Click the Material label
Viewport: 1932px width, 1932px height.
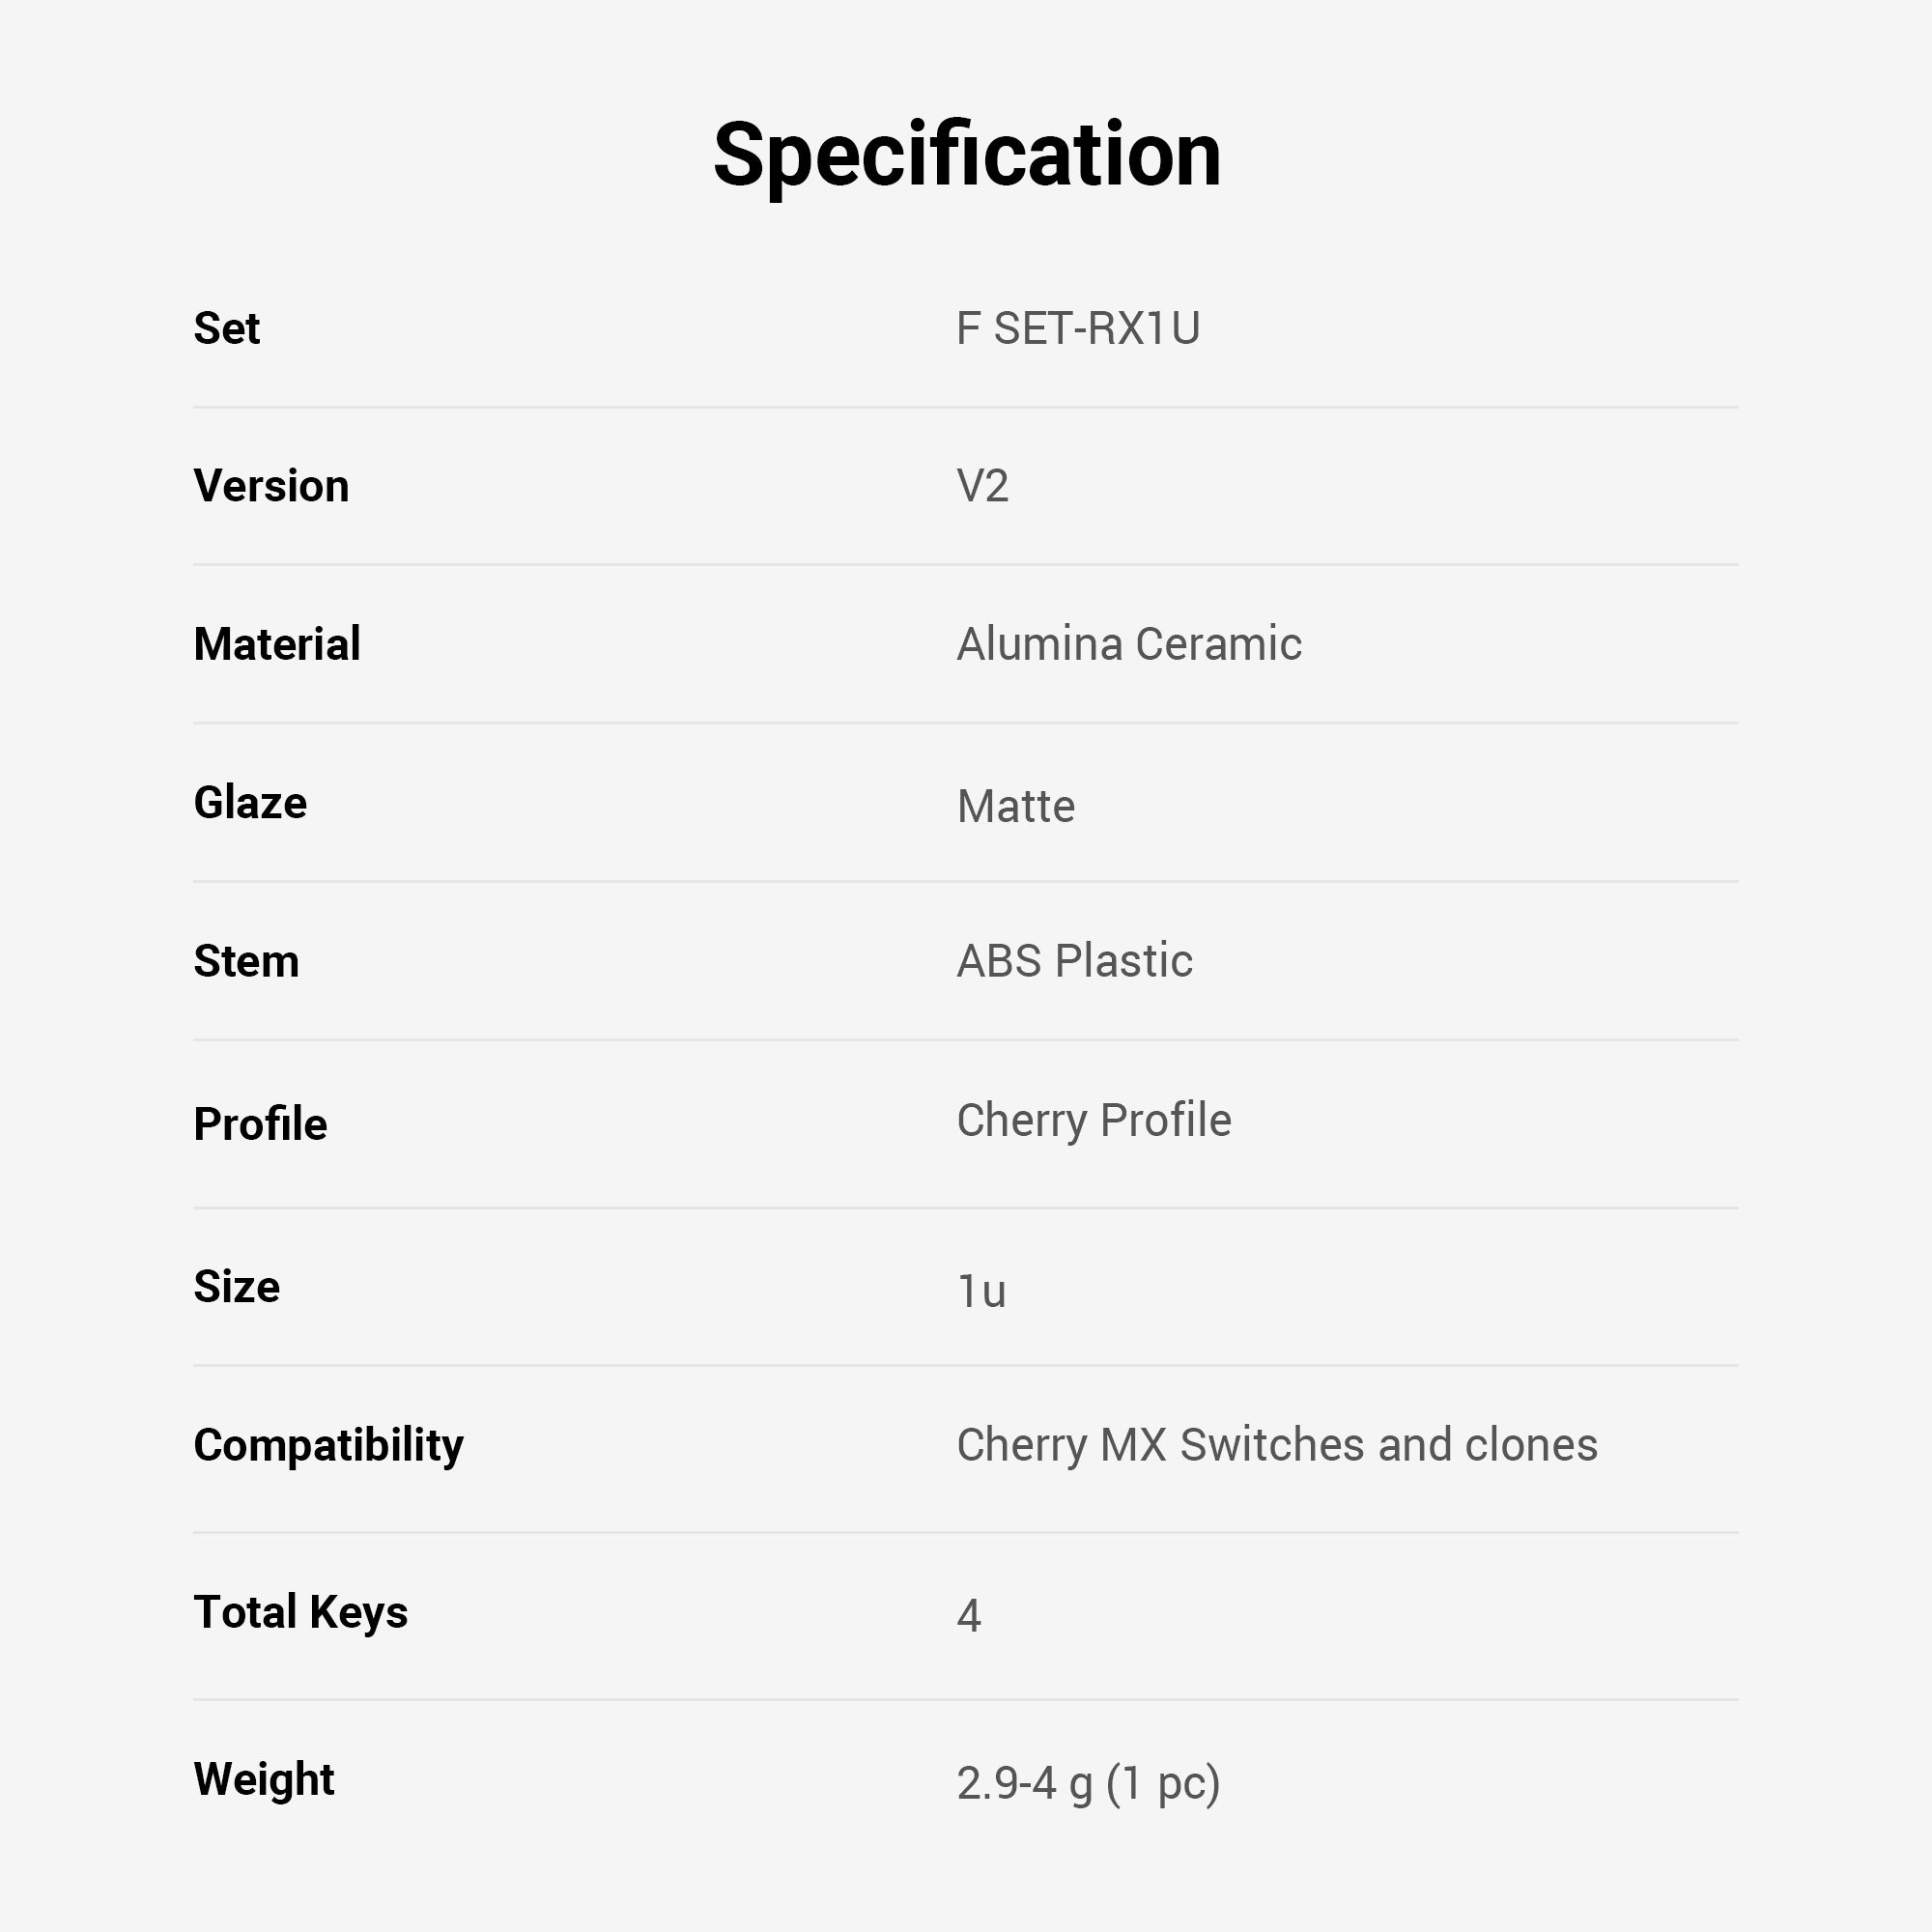click(277, 644)
